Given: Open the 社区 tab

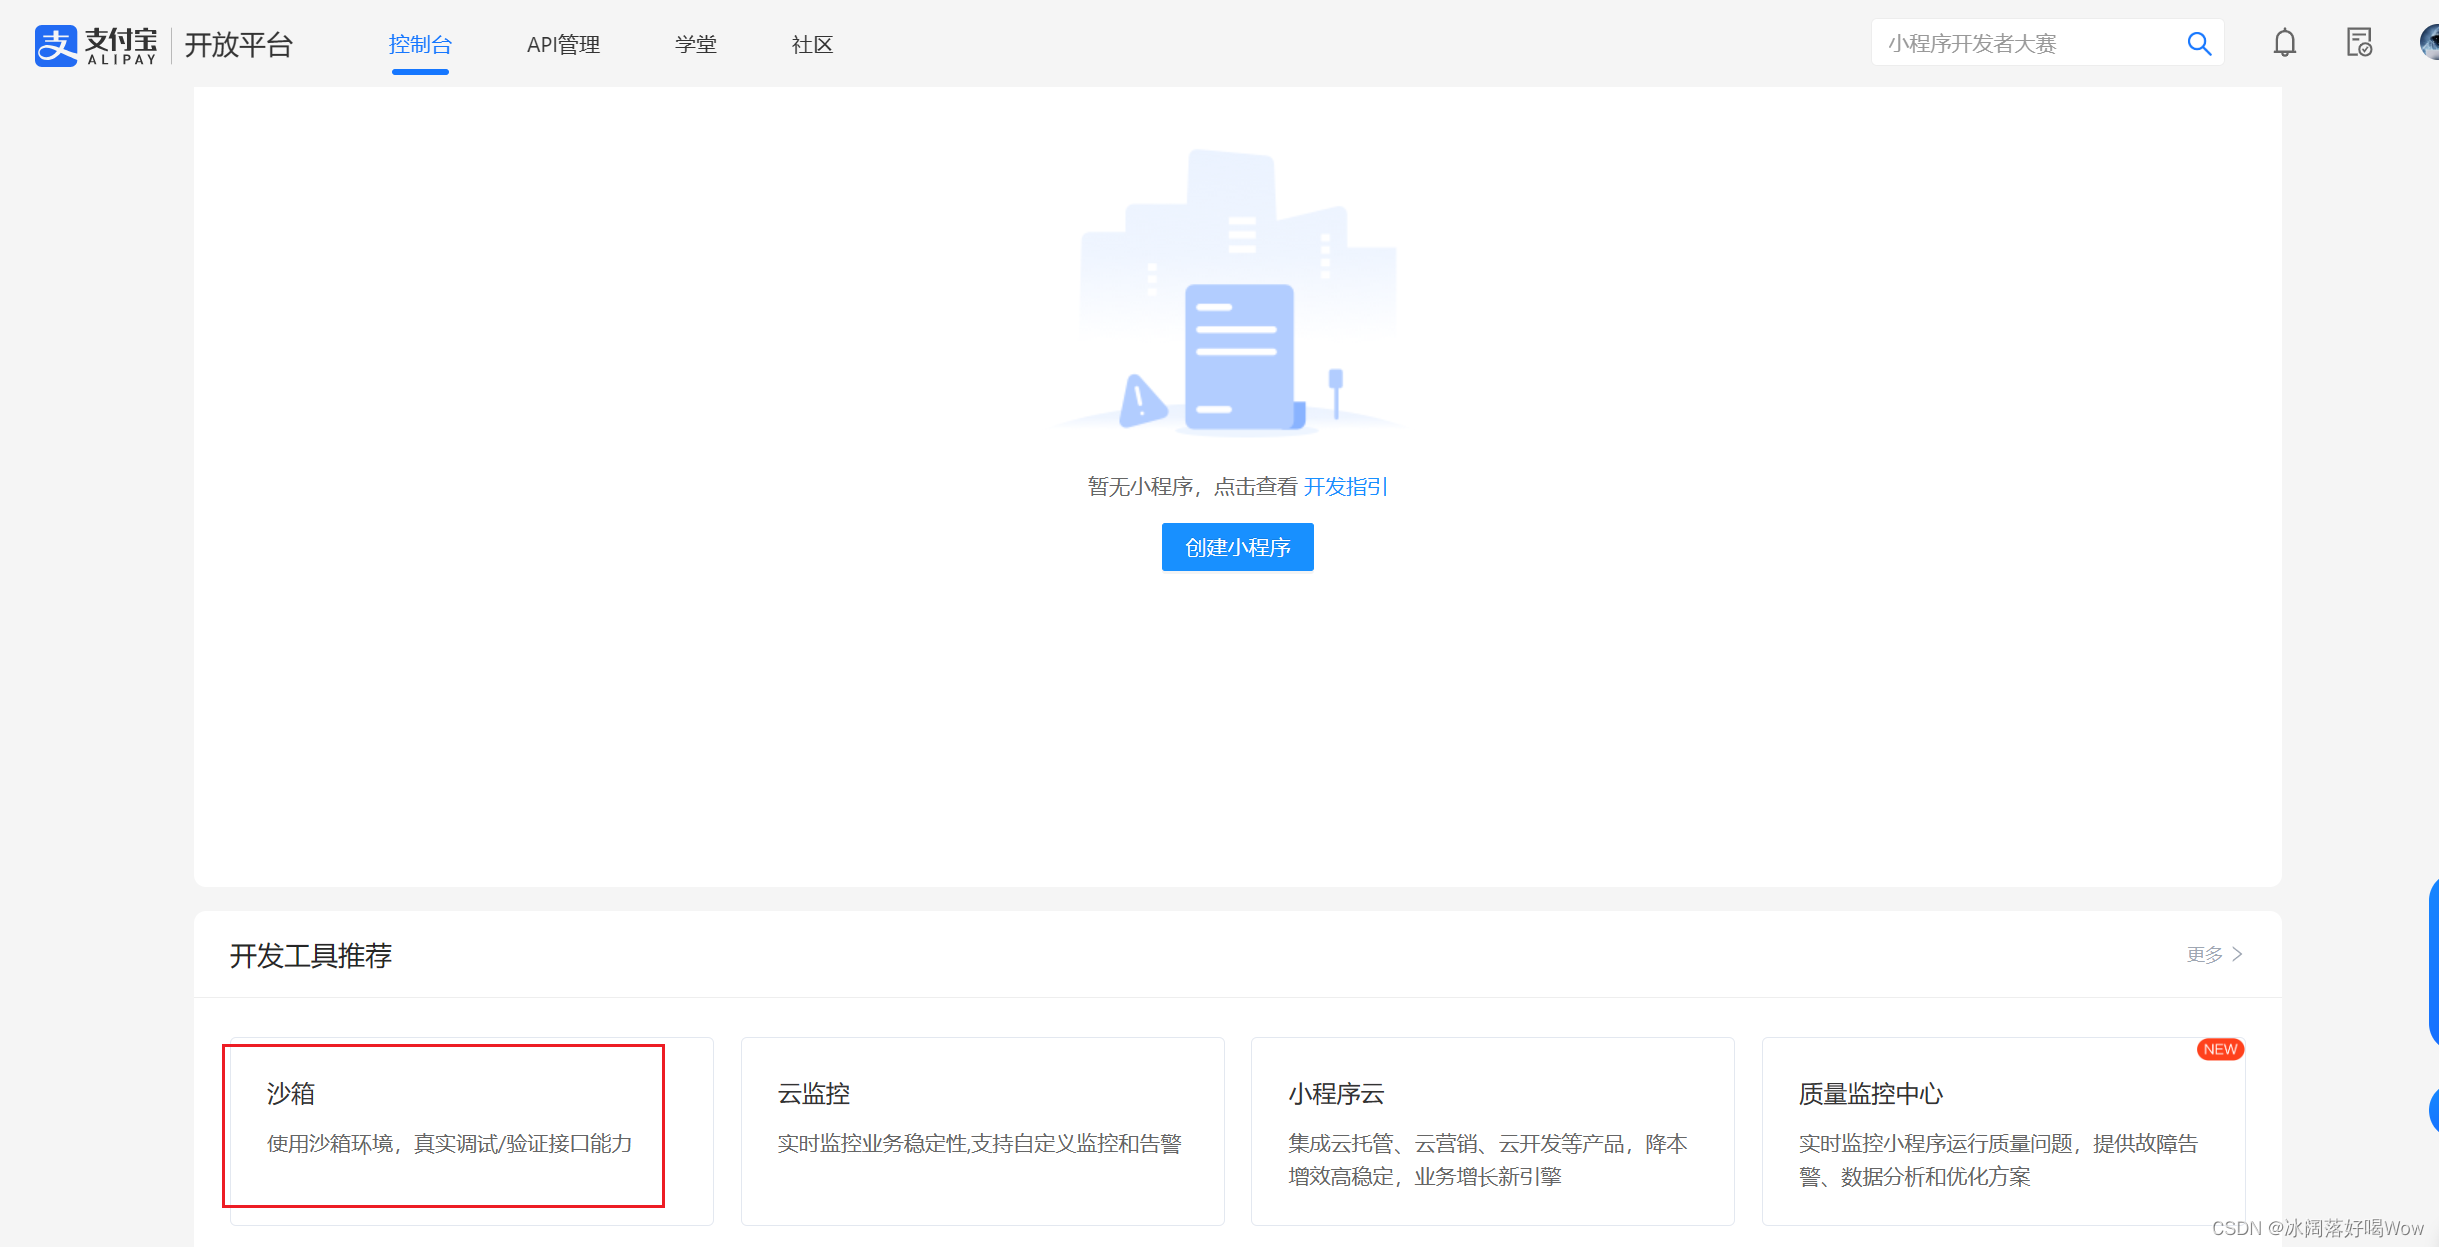Looking at the screenshot, I should pos(812,45).
